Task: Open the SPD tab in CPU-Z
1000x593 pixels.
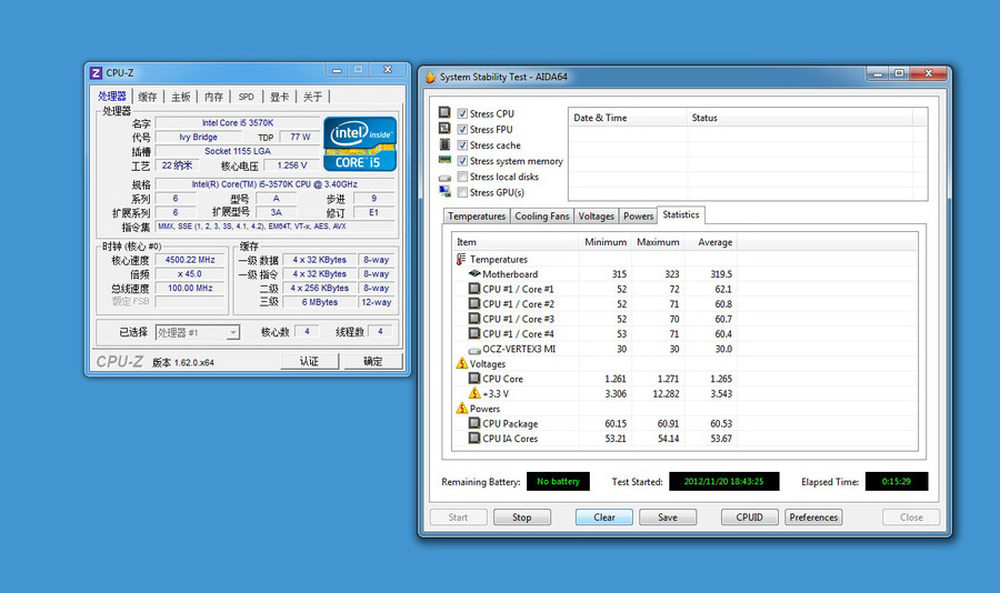Action: pos(246,97)
